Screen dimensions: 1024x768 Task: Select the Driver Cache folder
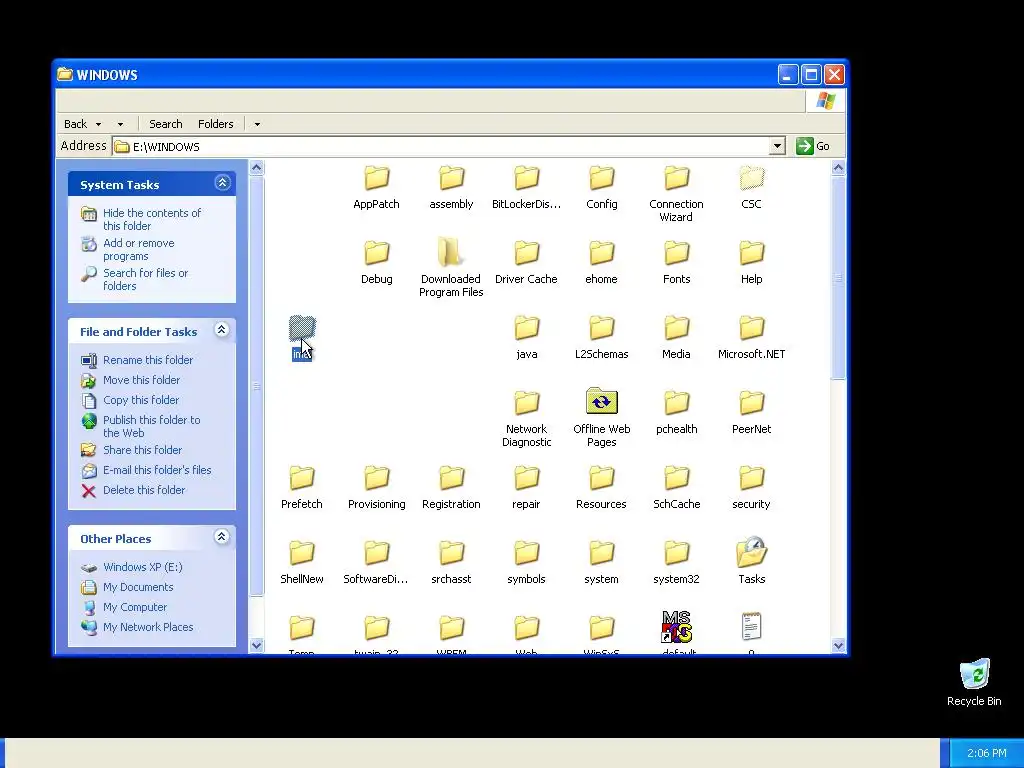pyautogui.click(x=526, y=263)
